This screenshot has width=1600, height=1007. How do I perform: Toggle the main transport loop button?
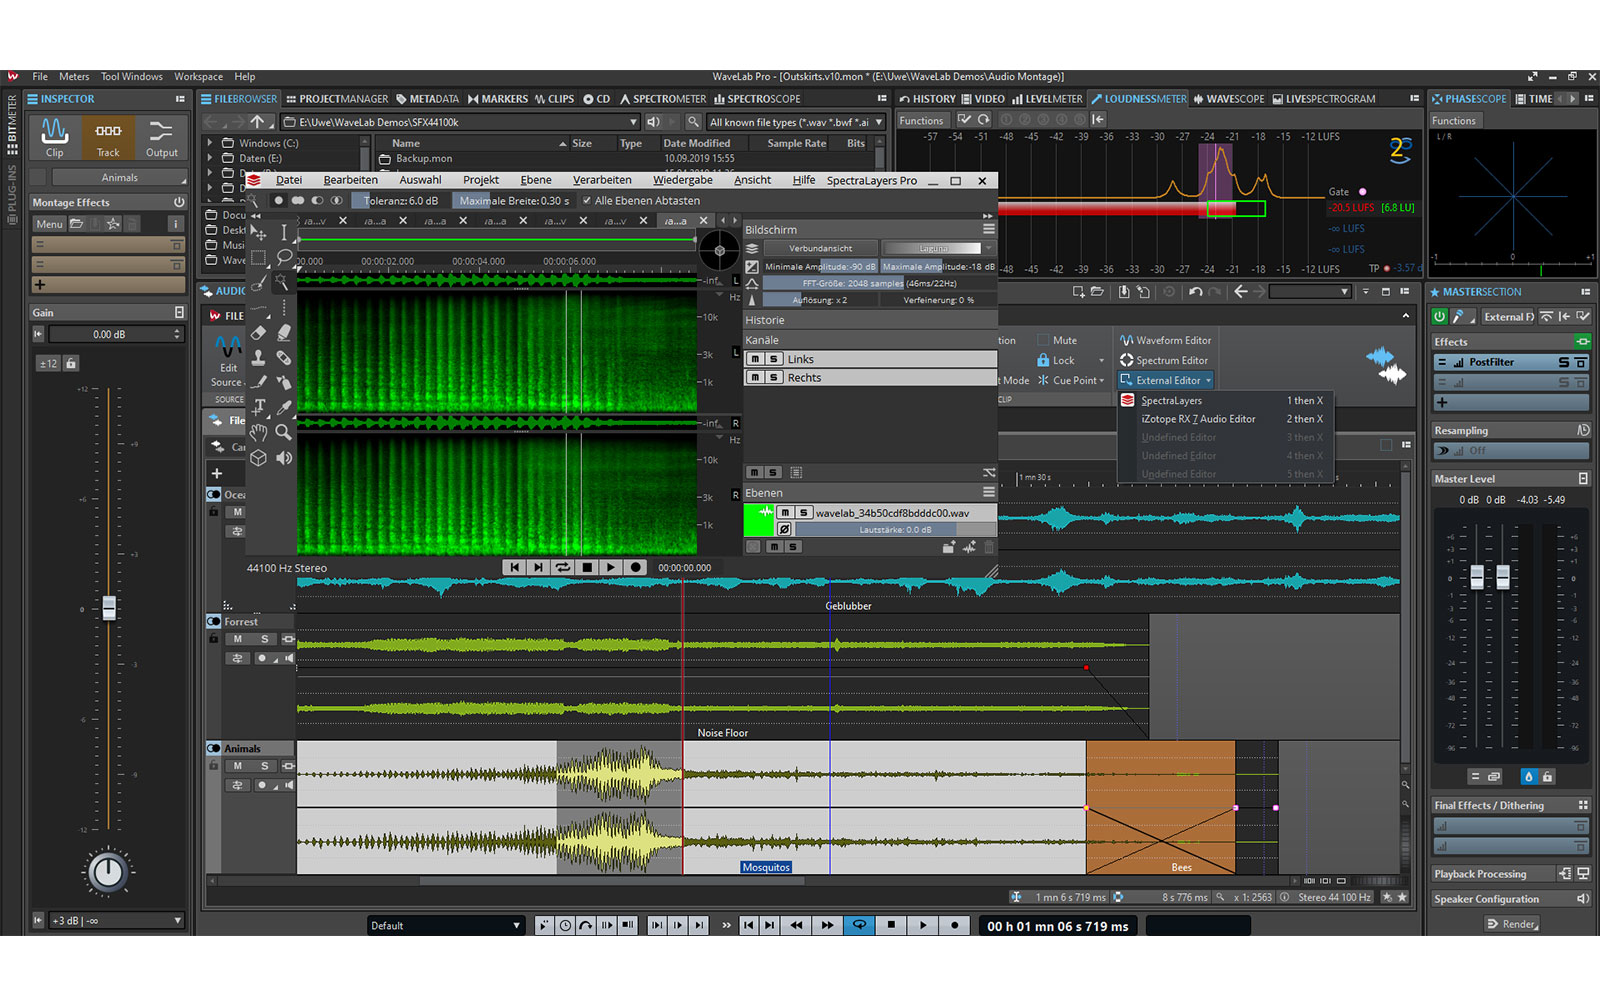(x=859, y=925)
